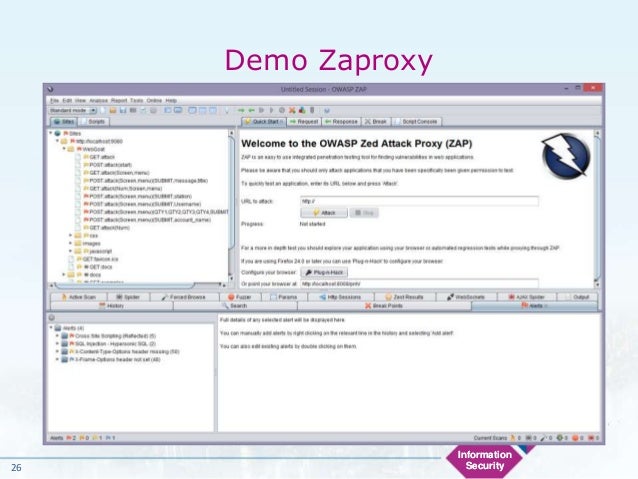Open the Script Console tab
638x479 pixels.
tap(417, 122)
